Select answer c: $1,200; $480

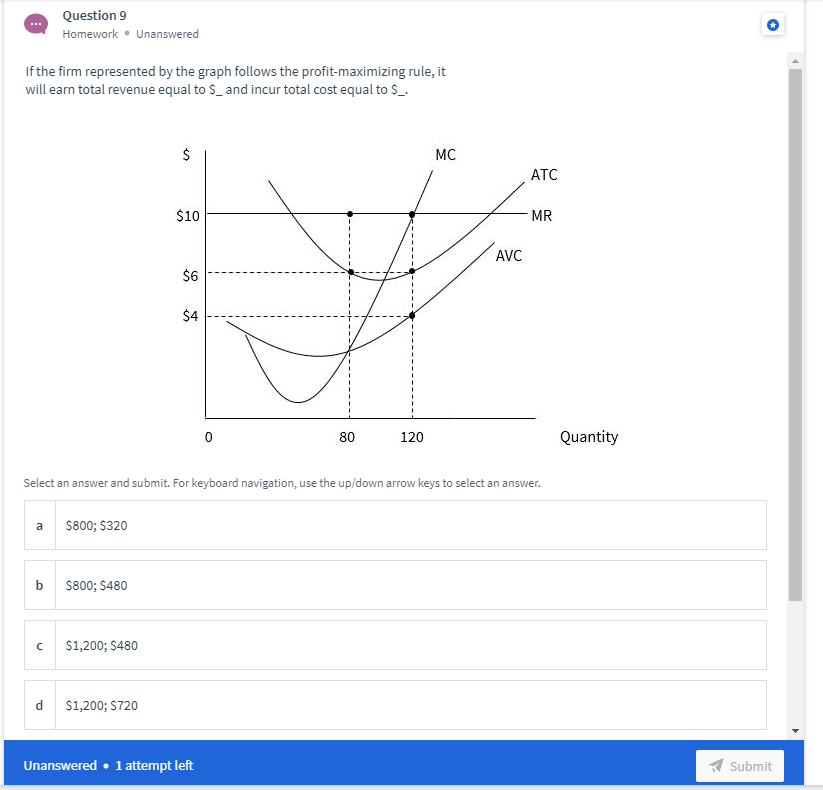[394, 644]
